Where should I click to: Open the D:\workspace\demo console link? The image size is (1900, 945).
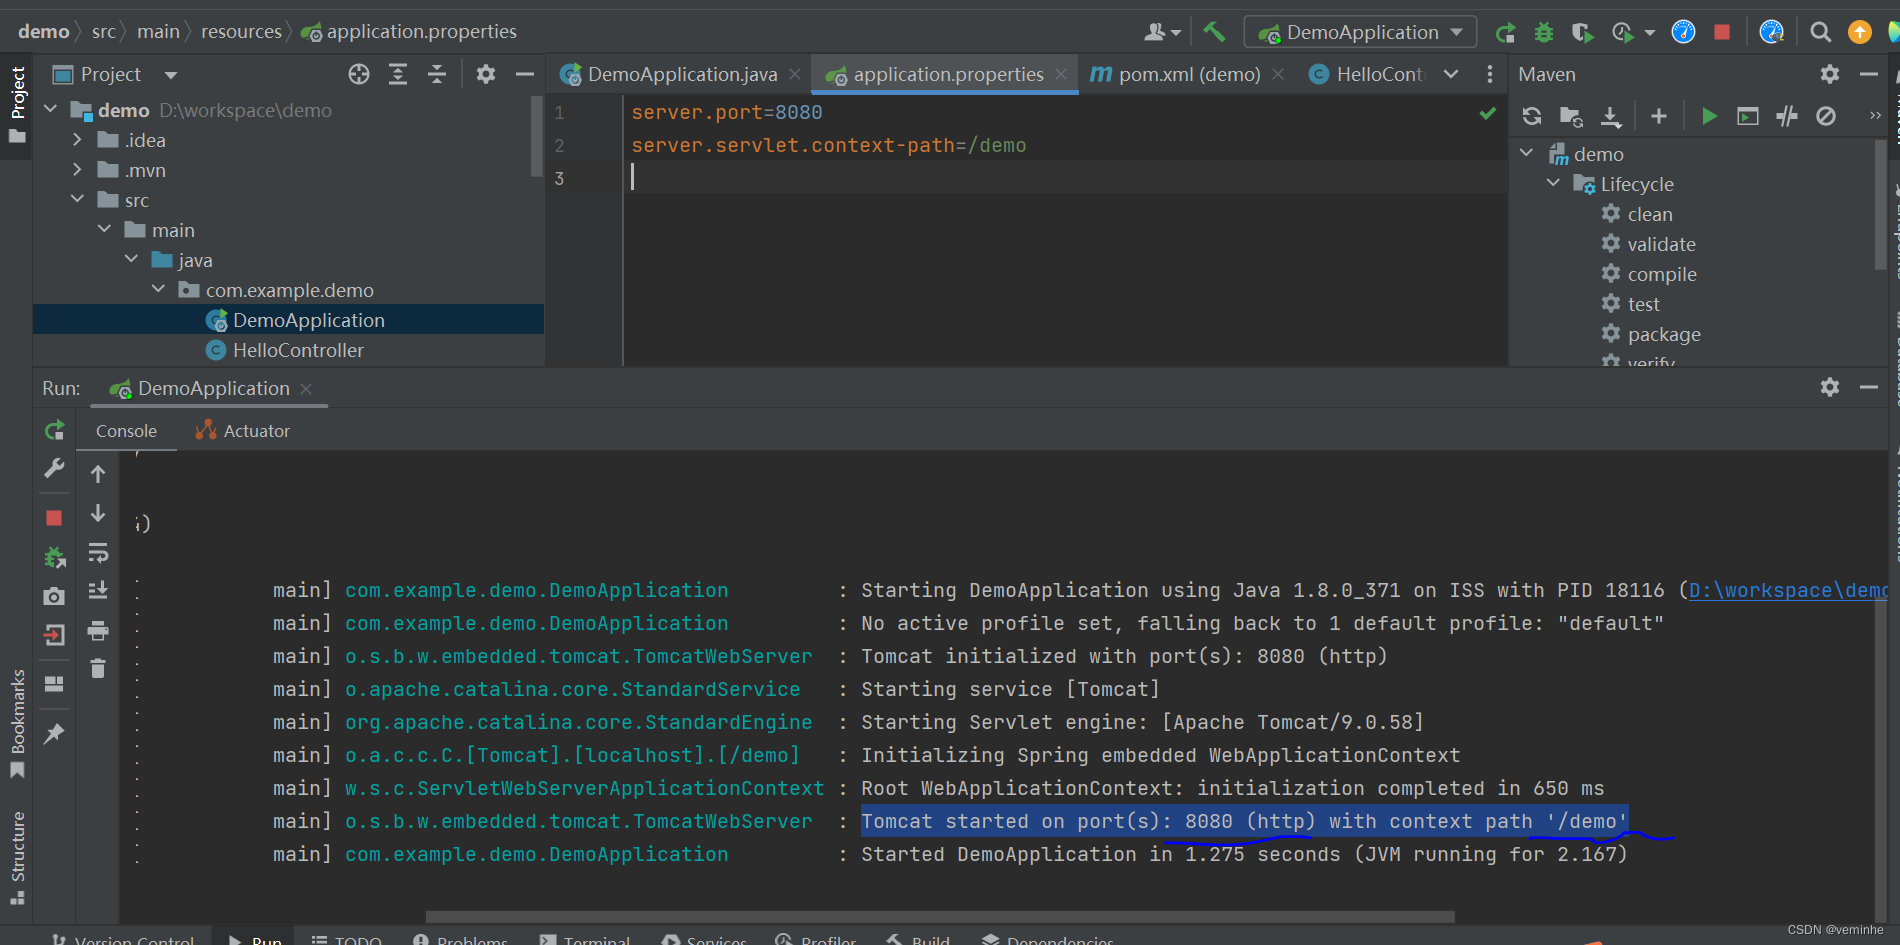pyautogui.click(x=1788, y=590)
